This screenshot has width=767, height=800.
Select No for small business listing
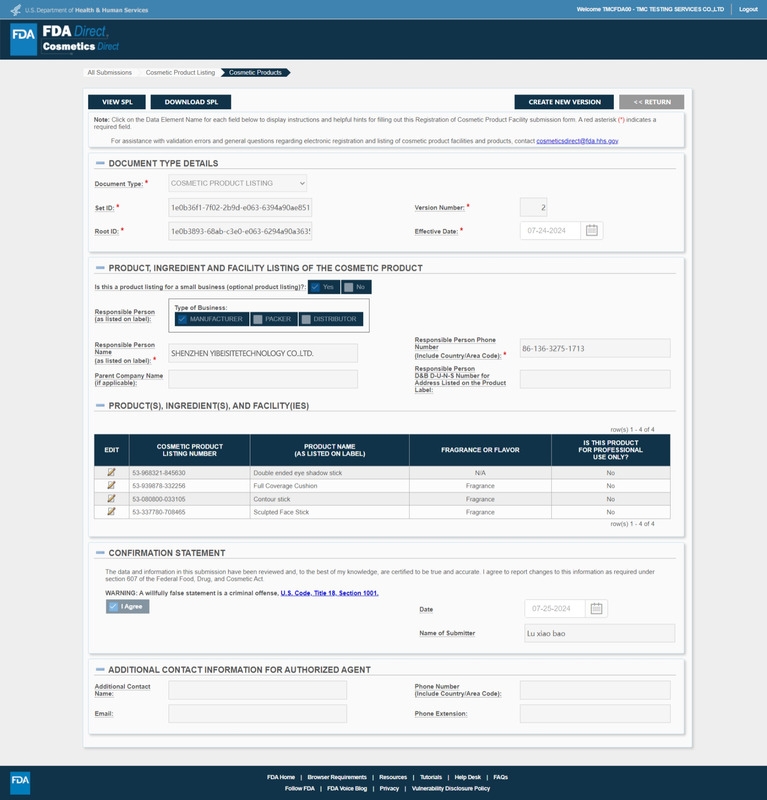355,287
